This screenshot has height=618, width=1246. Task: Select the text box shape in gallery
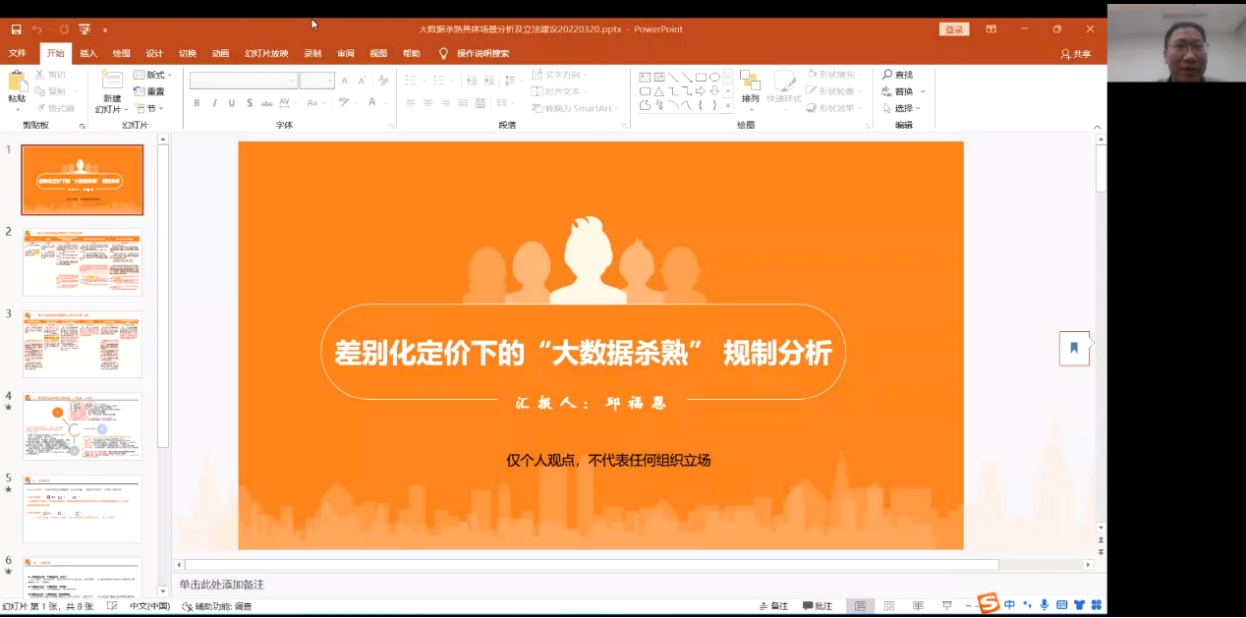pyautogui.click(x=645, y=77)
